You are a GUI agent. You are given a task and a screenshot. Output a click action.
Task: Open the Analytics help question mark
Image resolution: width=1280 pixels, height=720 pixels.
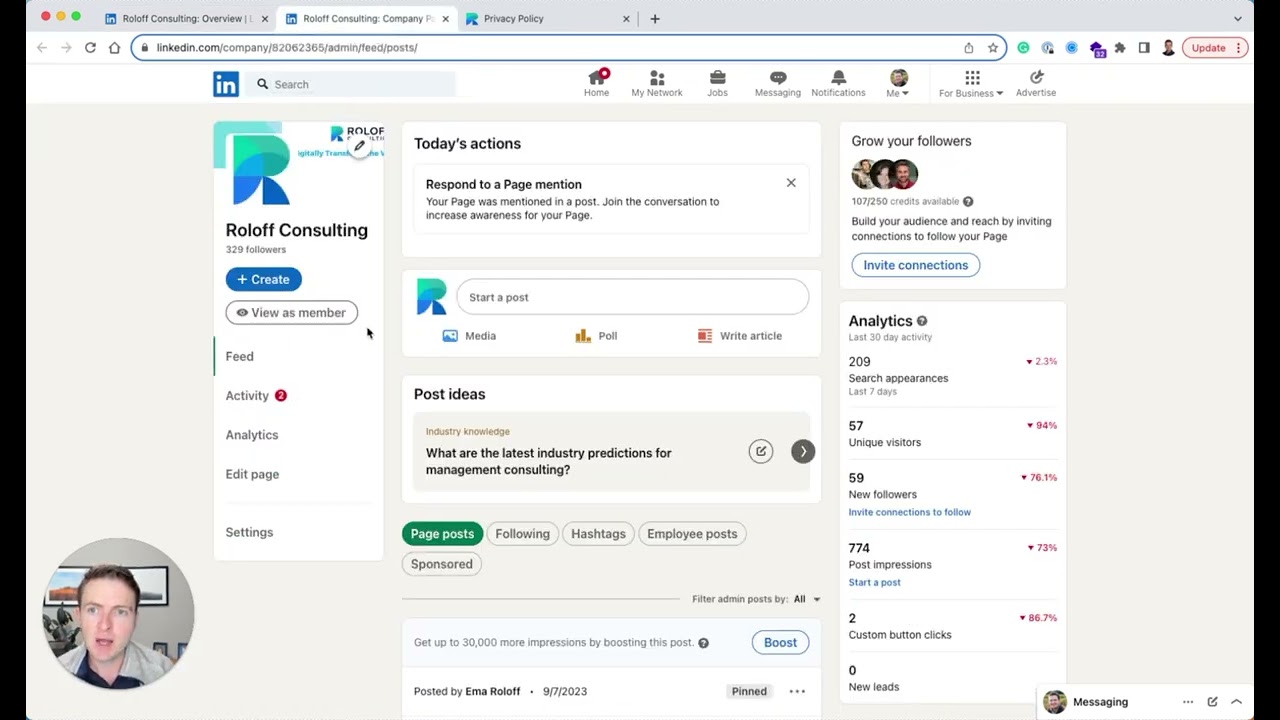[922, 321]
